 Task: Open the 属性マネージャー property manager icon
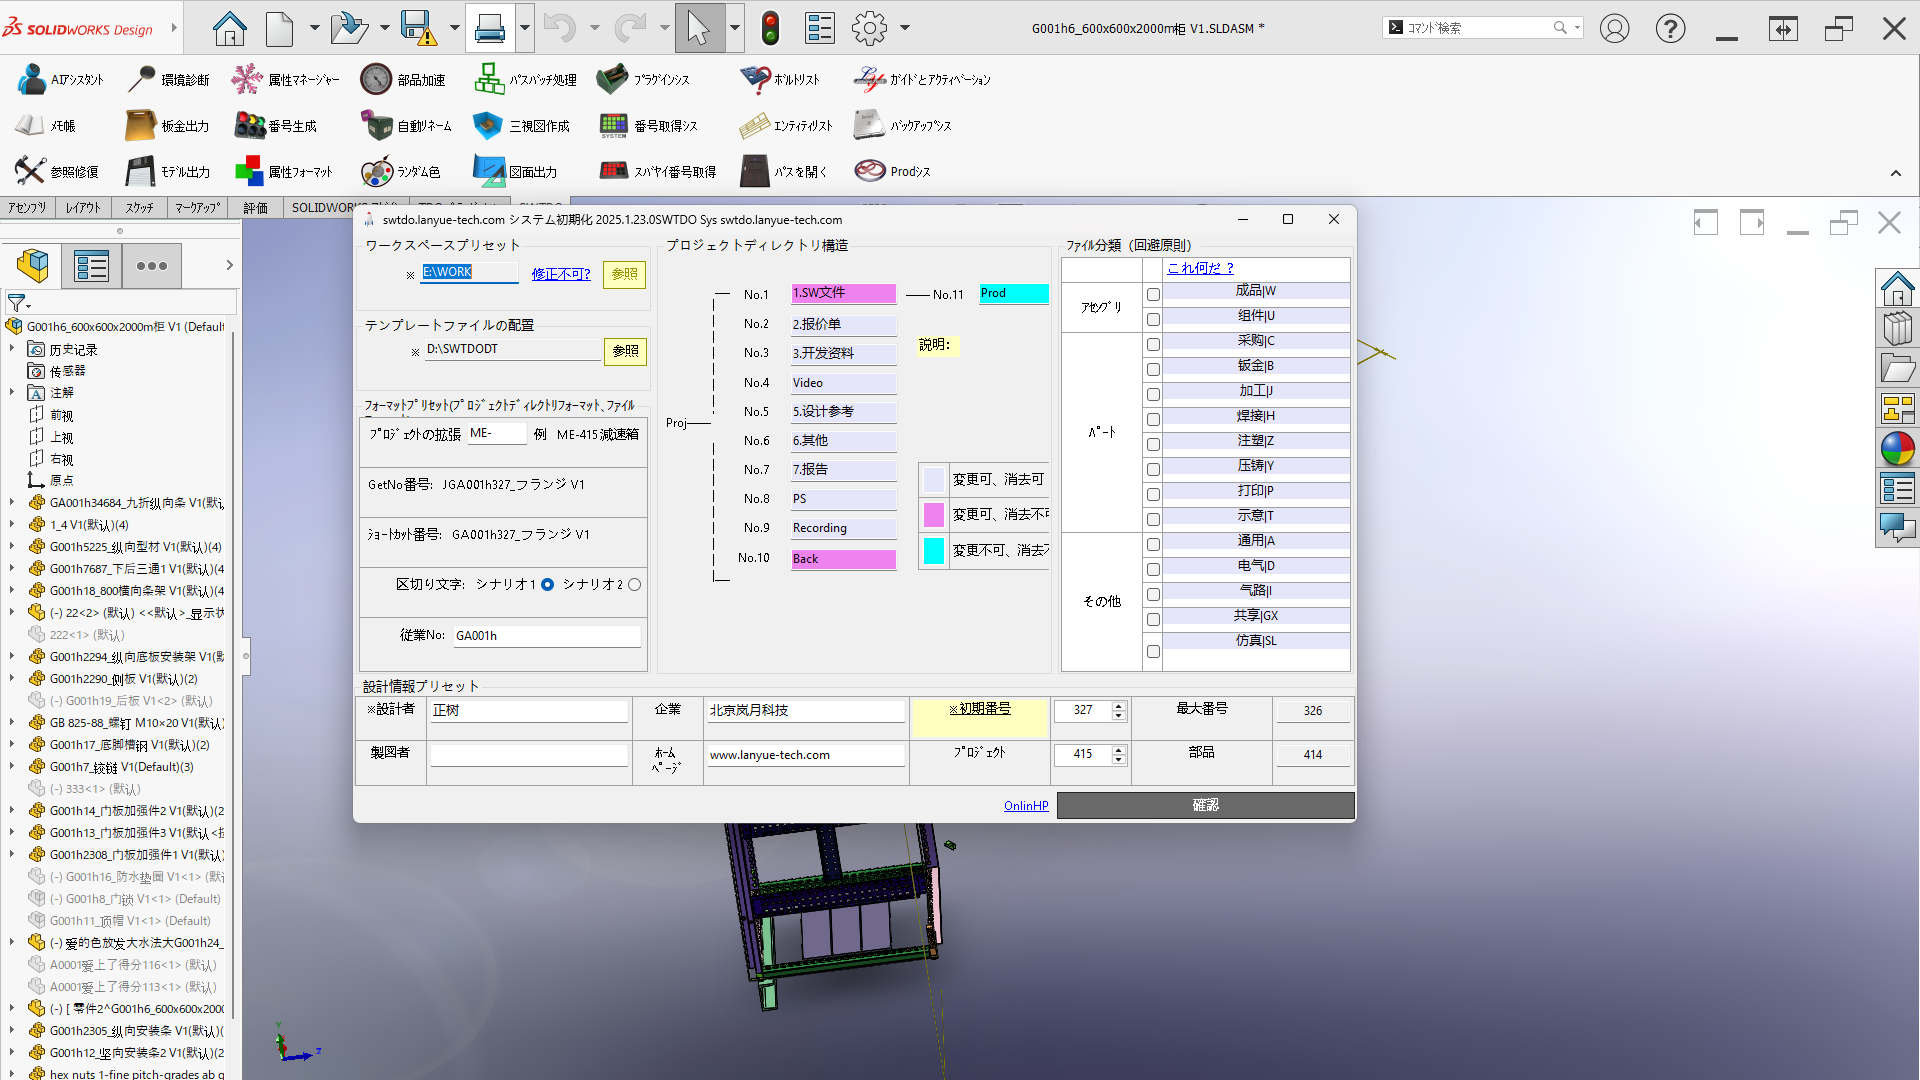click(x=246, y=80)
